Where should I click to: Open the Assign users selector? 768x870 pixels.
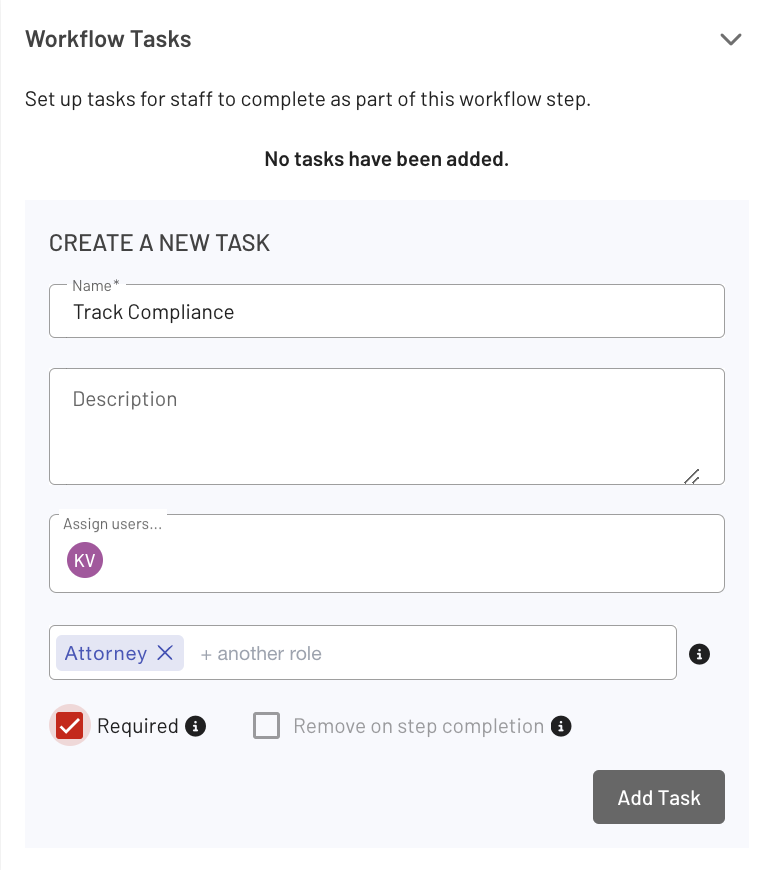tap(387, 553)
